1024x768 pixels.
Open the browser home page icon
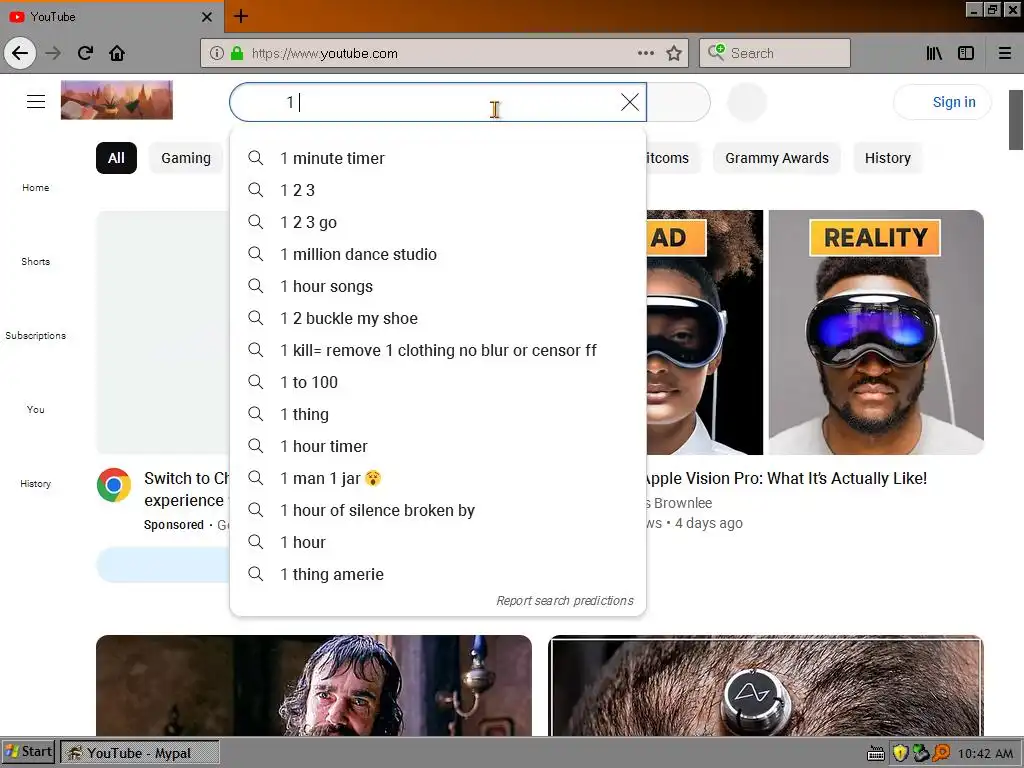(117, 53)
